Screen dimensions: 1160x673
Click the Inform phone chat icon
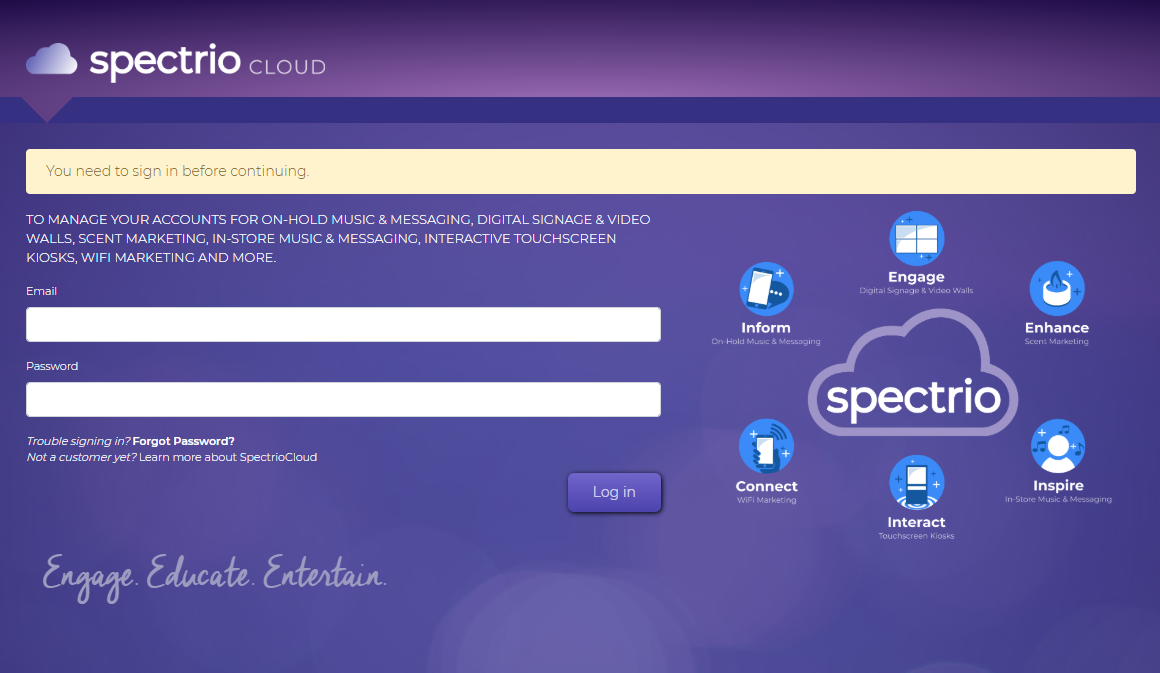(766, 289)
